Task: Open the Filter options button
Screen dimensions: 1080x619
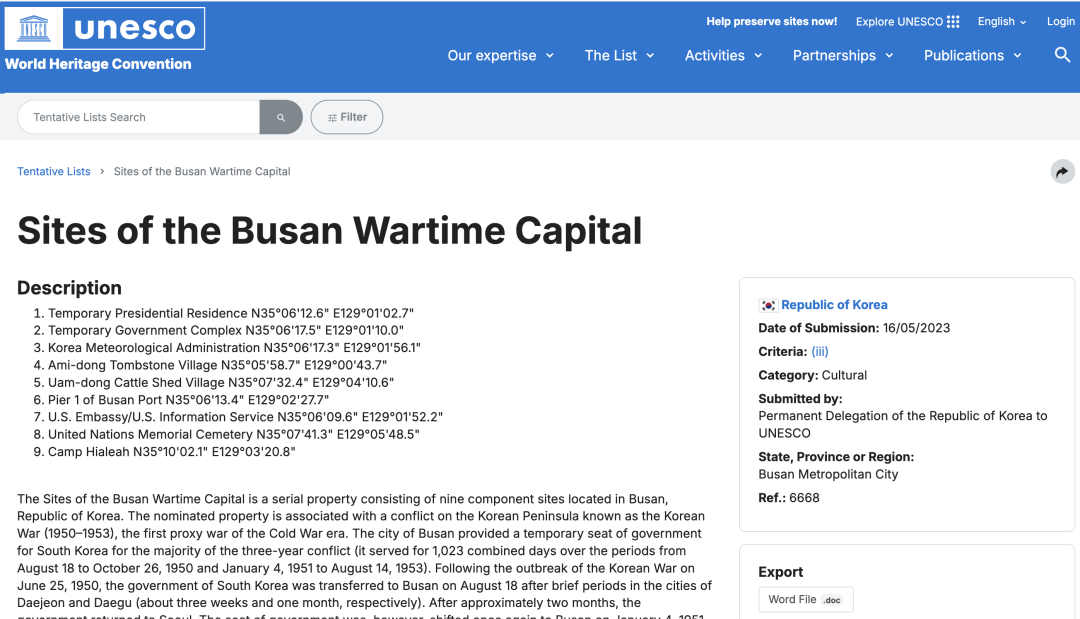Action: 347,117
